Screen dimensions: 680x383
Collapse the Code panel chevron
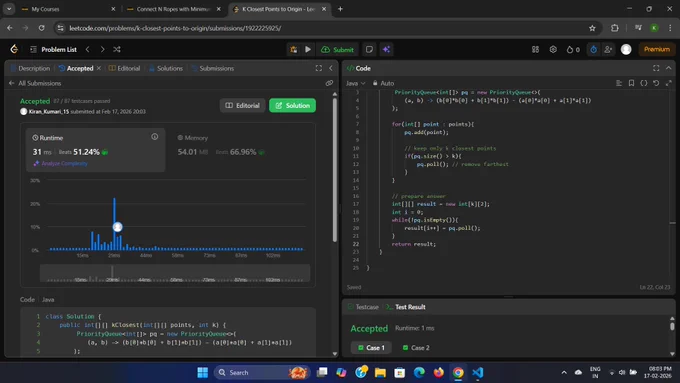click(x=668, y=68)
